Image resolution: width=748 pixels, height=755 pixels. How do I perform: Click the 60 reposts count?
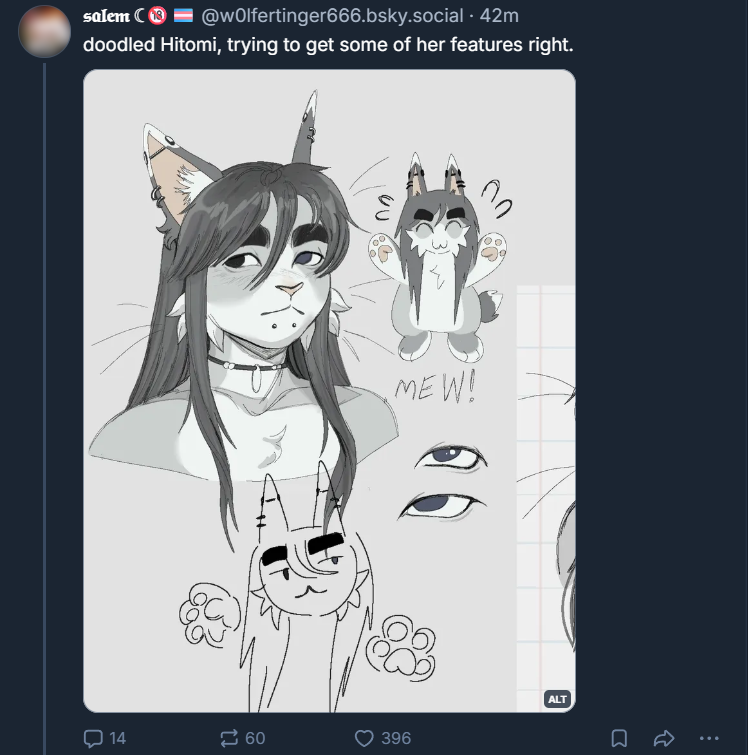click(x=255, y=738)
